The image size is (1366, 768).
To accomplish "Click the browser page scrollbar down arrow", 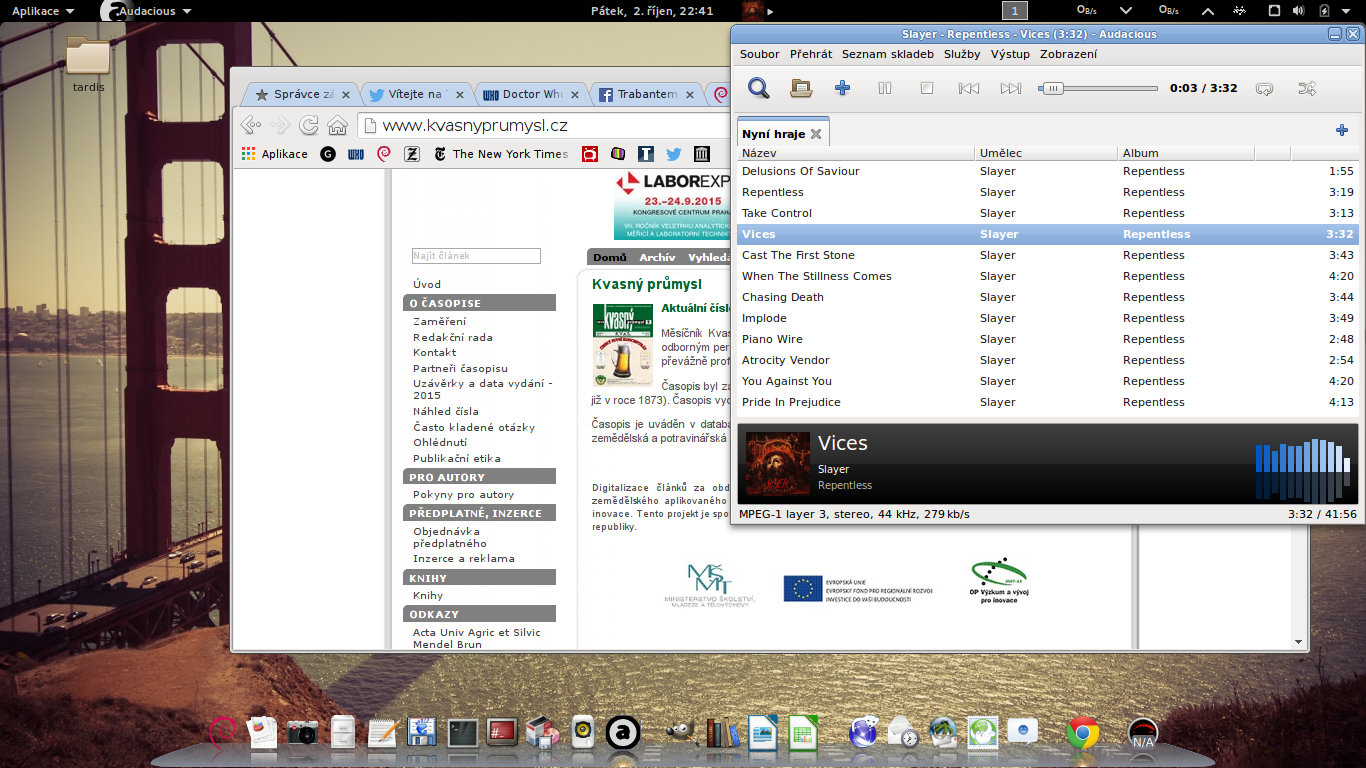I will 1299,642.
